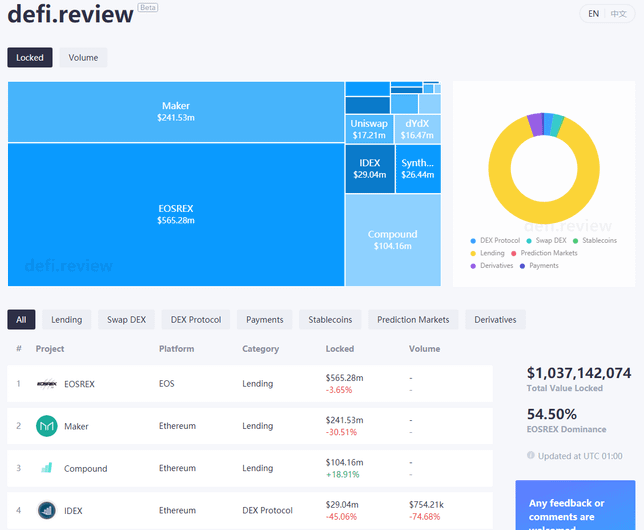Select the Locked view button
Image resolution: width=644 pixels, height=530 pixels.
coord(30,58)
